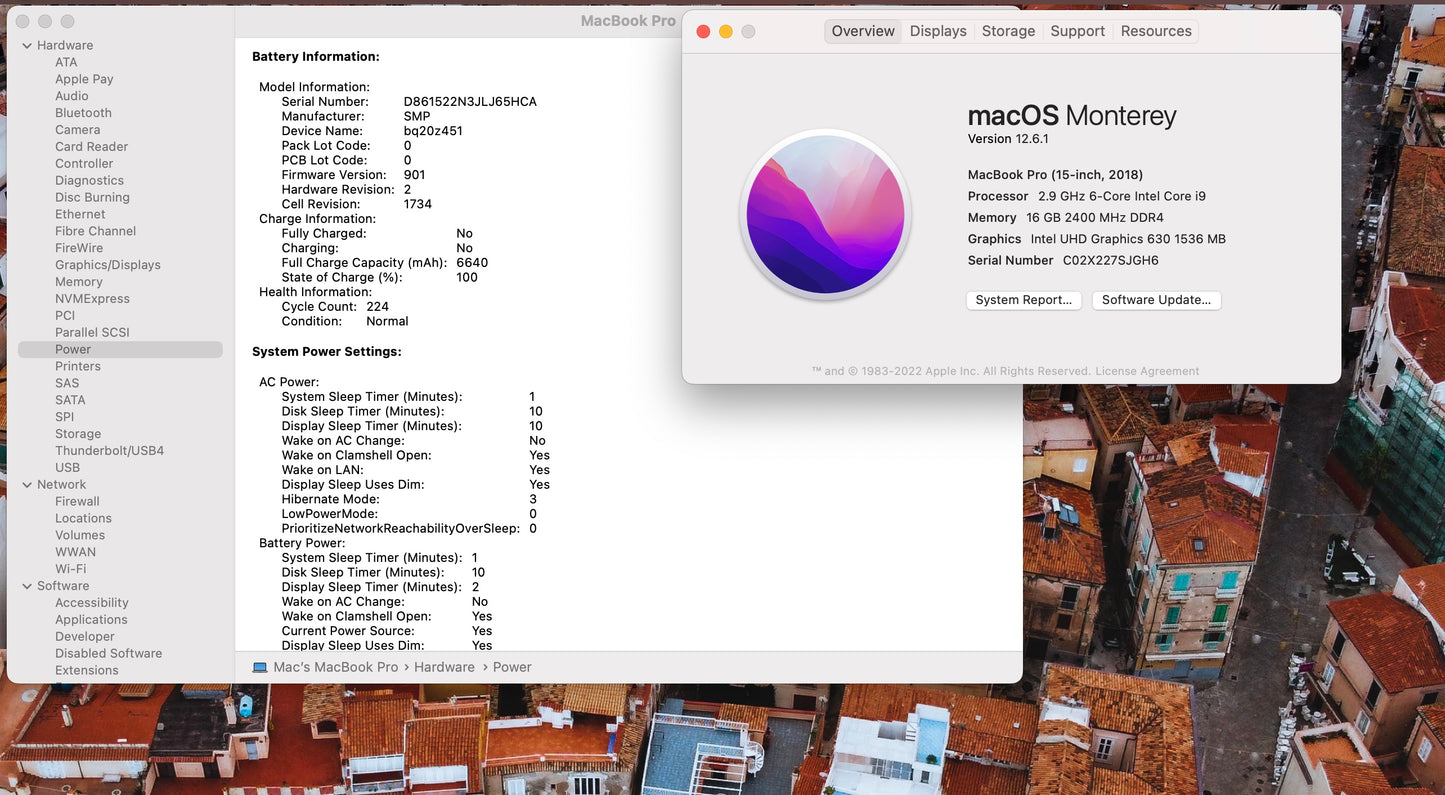Click the Software Update button
The width and height of the screenshot is (1445, 795).
click(x=1155, y=300)
